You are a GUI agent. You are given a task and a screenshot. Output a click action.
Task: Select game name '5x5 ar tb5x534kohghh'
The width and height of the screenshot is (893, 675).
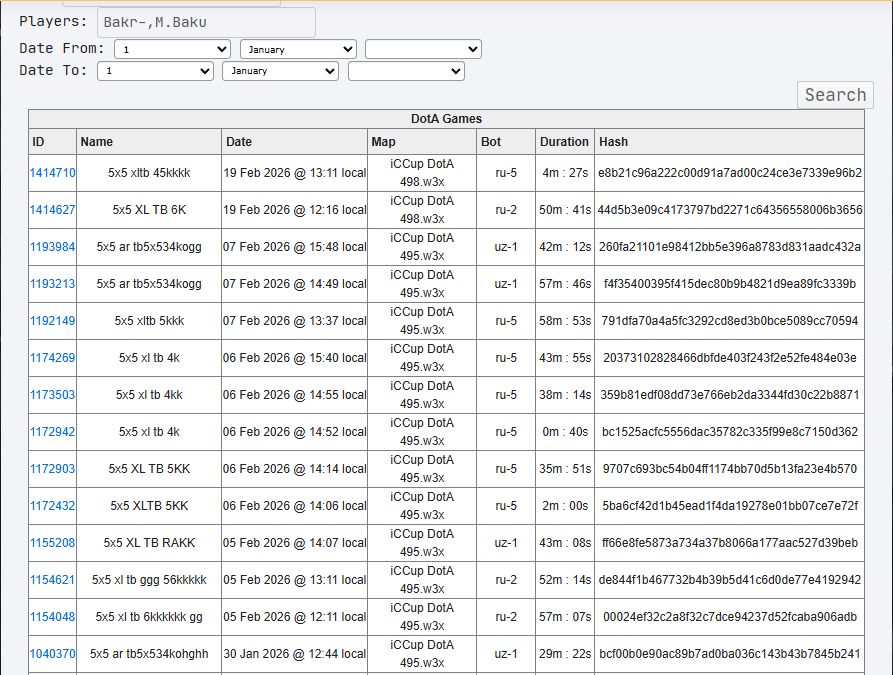[x=149, y=654]
